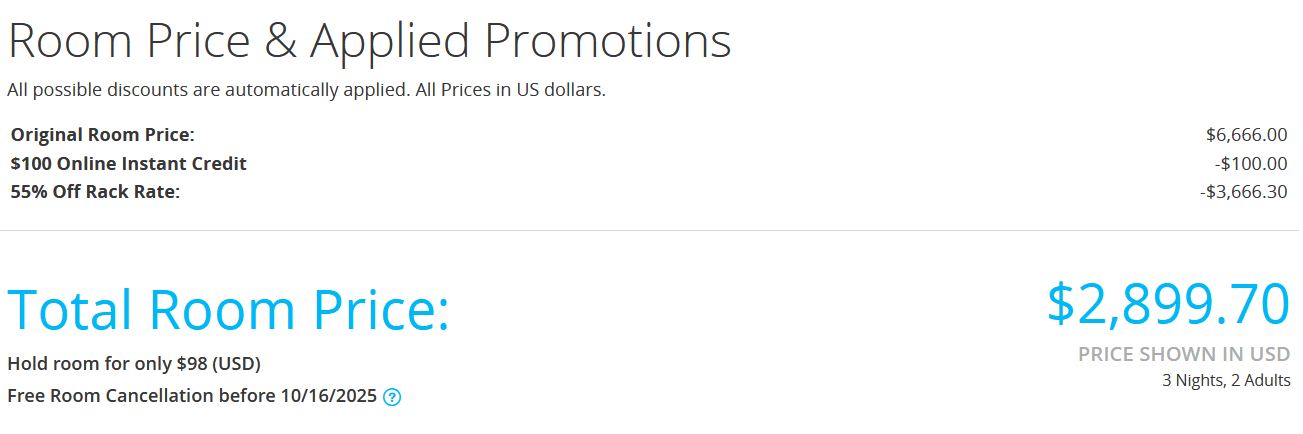The height and width of the screenshot is (434, 1303).
Task: Click the help icon beside Free Room Cancellation
Action: (392, 397)
